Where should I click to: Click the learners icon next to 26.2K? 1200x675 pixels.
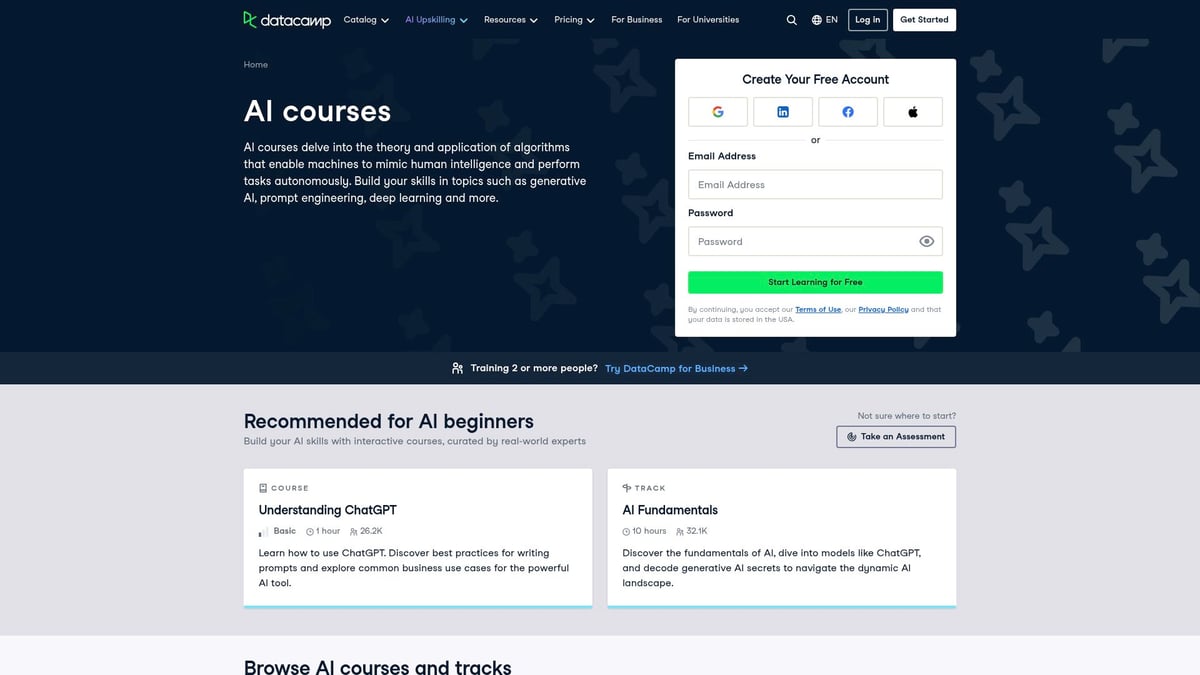[x=354, y=532]
